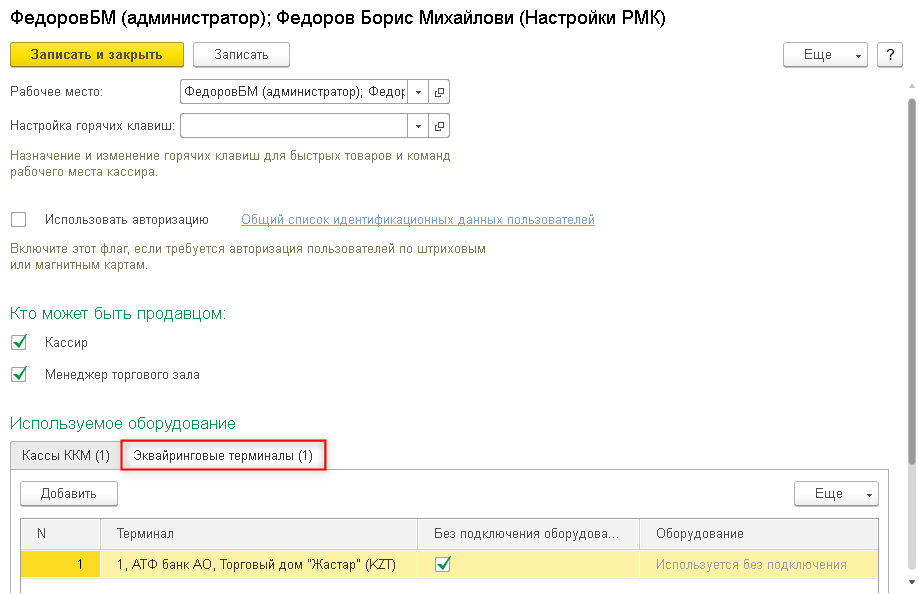
Task: Uncheck Менеджер торгового зала checkbox
Action: (x=19, y=375)
